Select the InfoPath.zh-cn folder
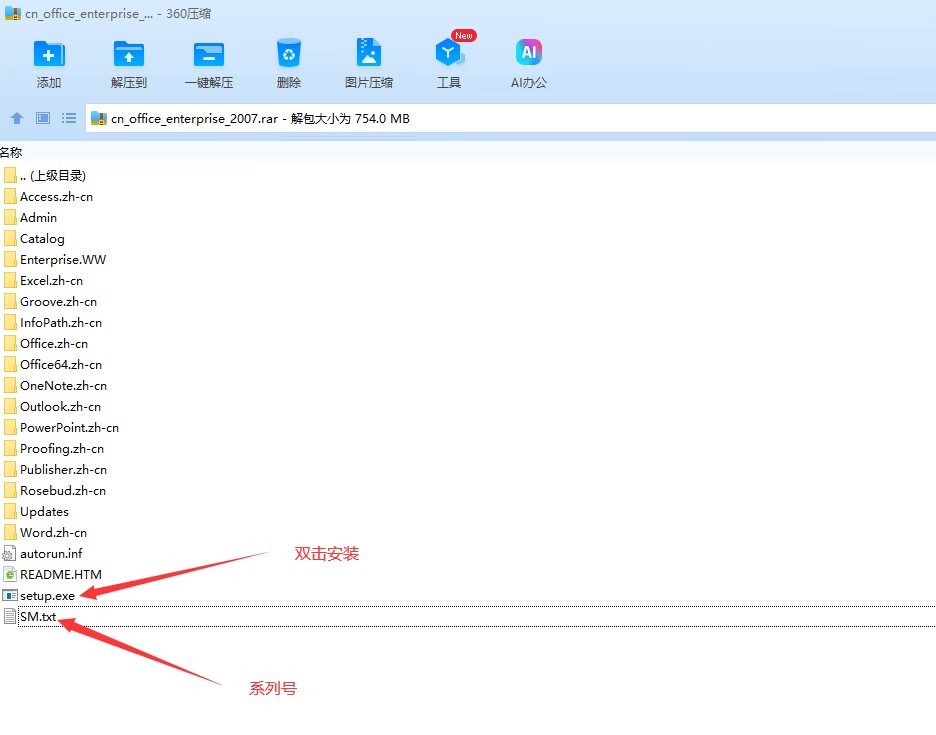Screen dimensions: 936x735 54,322
